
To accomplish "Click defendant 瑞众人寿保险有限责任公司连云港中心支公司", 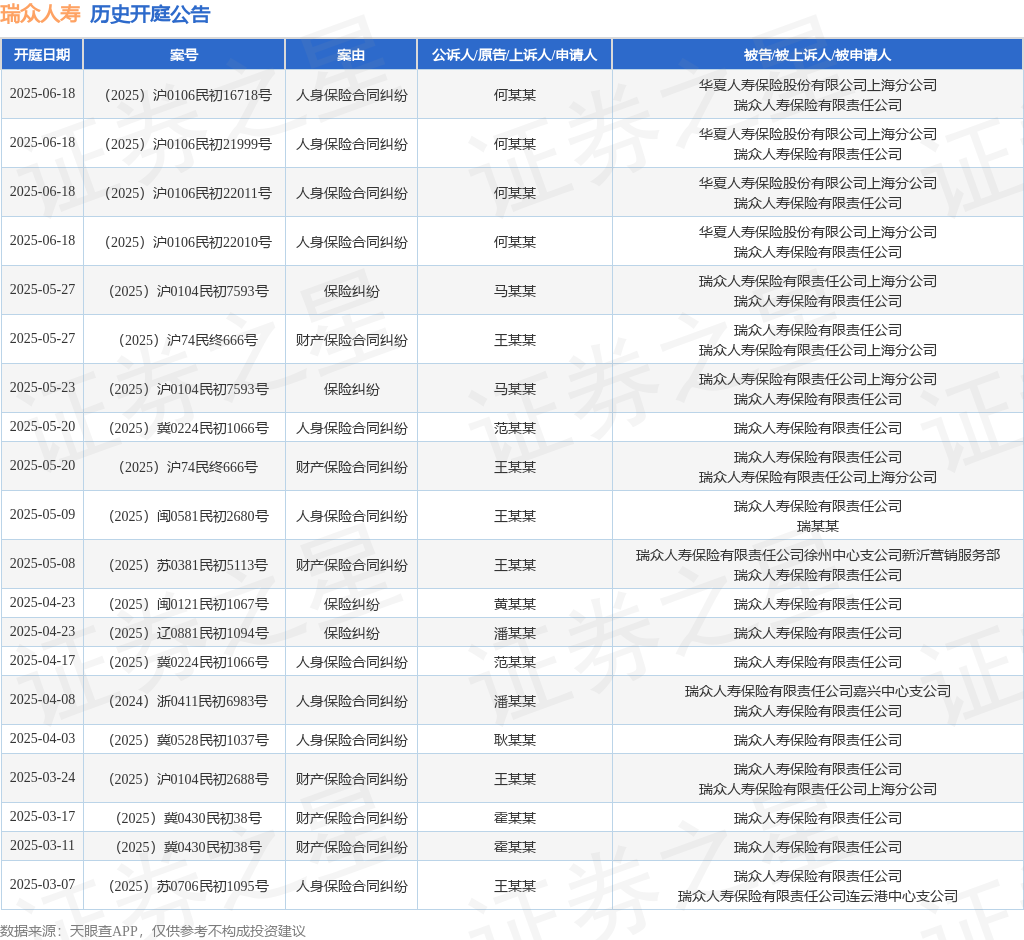I will click(818, 896).
